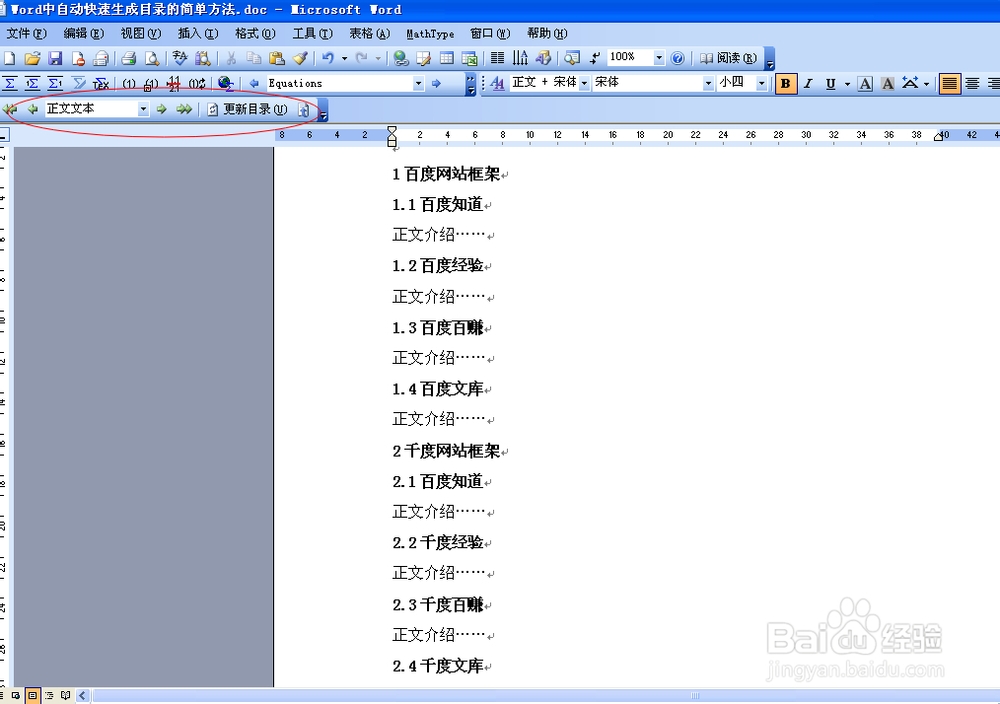Toggle Underline formatting

click(830, 84)
